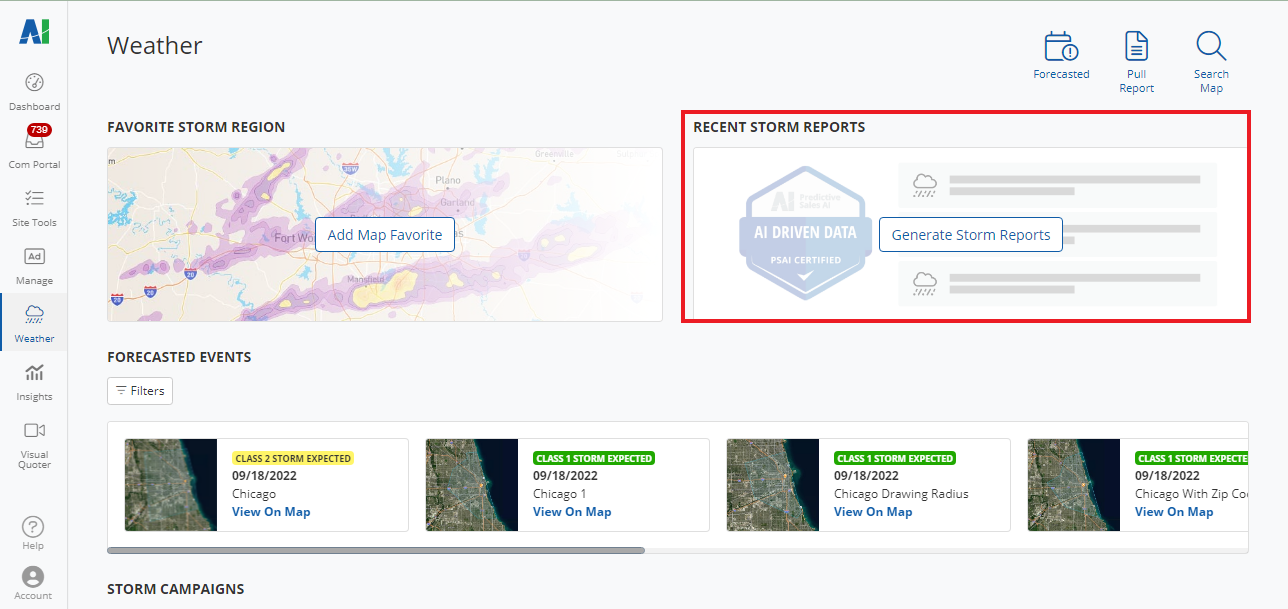Open Com Portal inbox icon
Screen dimensions: 1288x609
click(x=34, y=141)
